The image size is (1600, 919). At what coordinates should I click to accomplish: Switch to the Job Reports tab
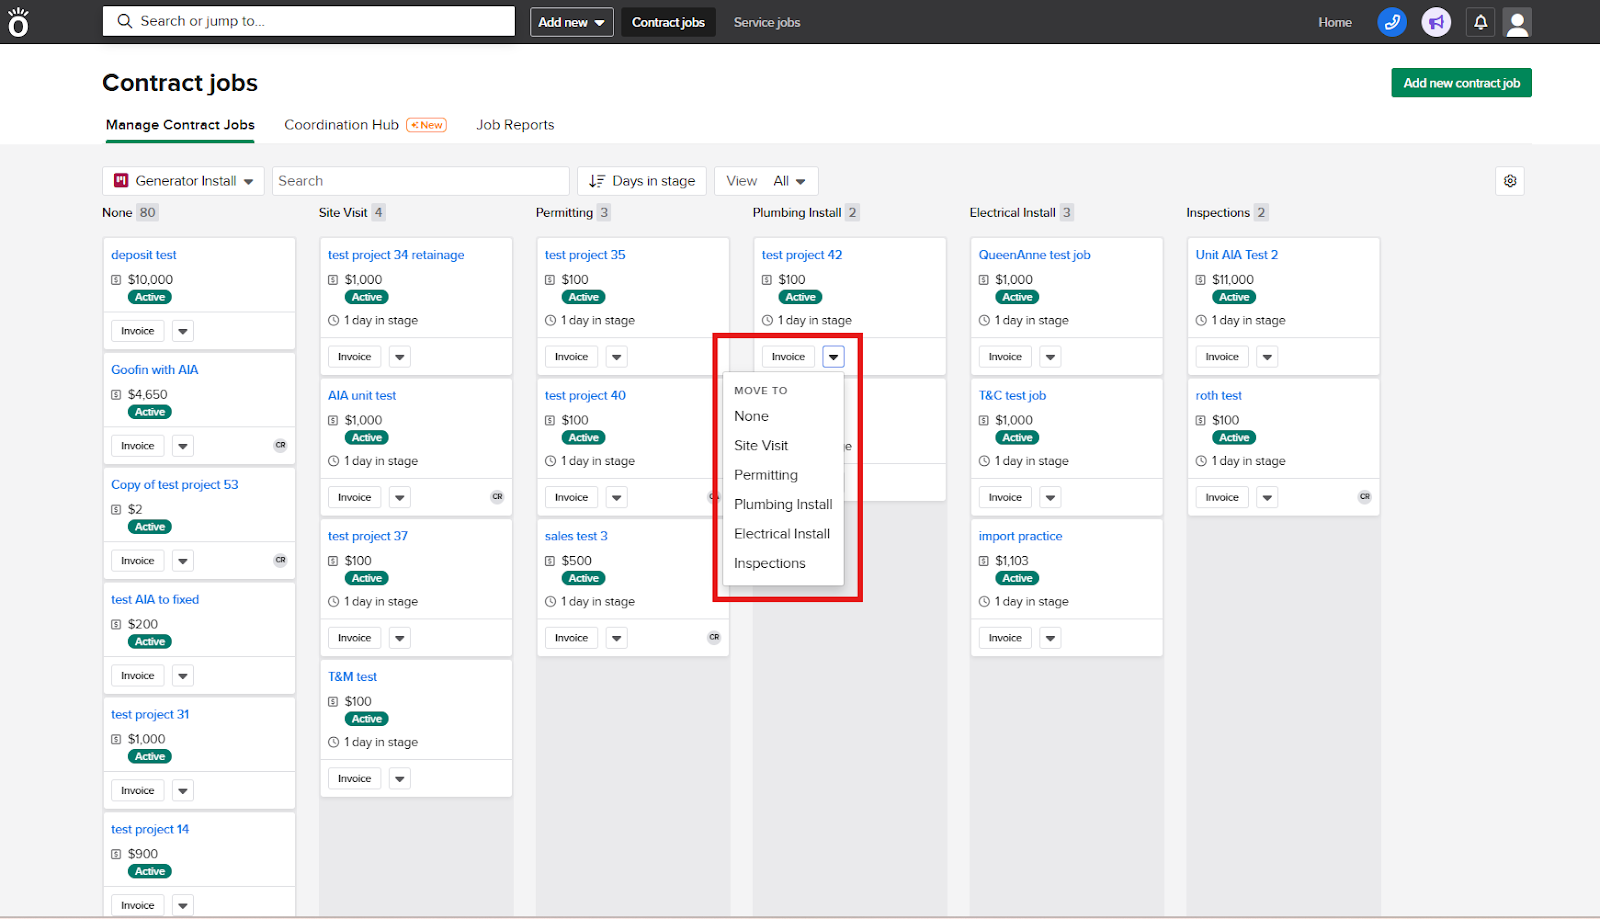[x=515, y=125]
